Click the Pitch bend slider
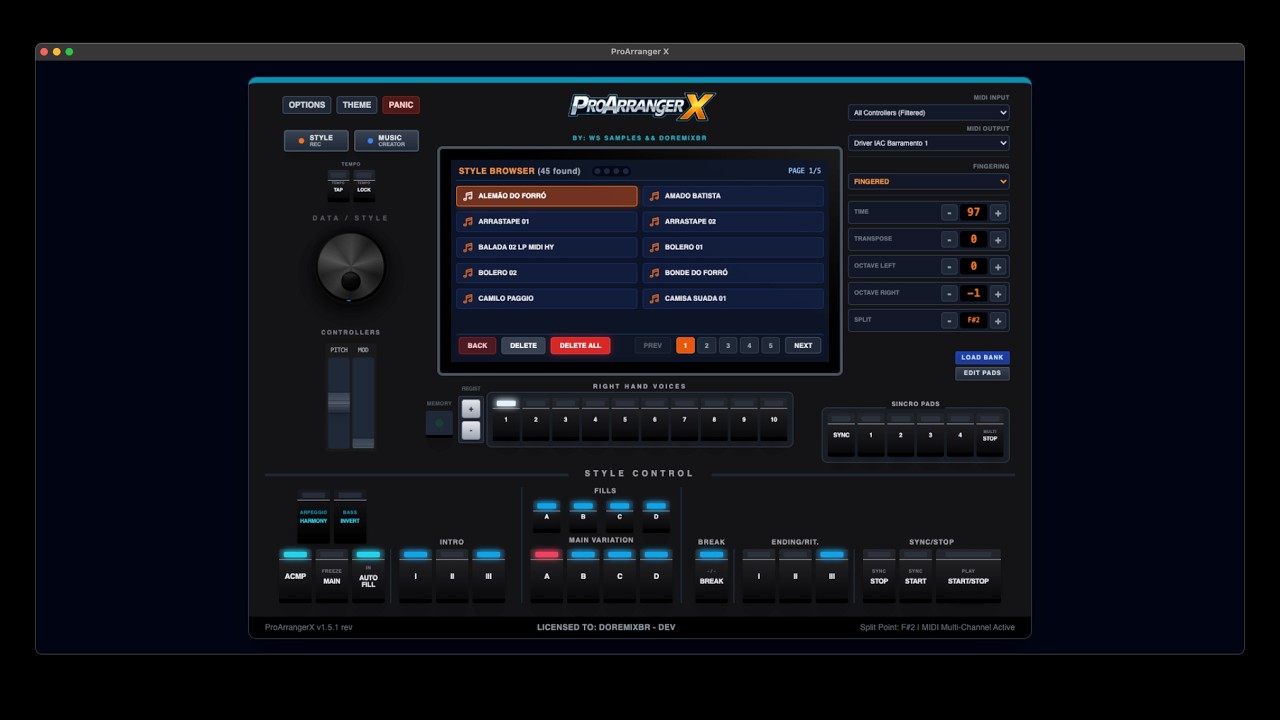The width and height of the screenshot is (1280, 720). coord(339,402)
